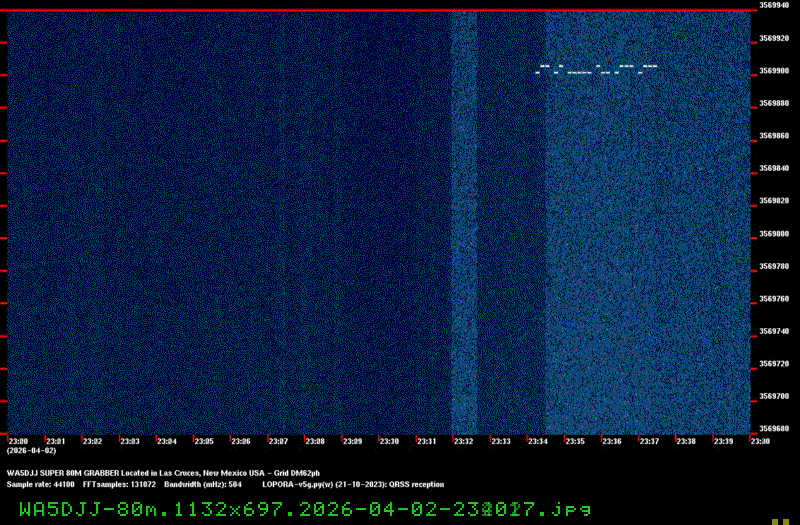This screenshot has width=800, height=525.
Task: Select the 23:09 time label
Action: click(353, 441)
